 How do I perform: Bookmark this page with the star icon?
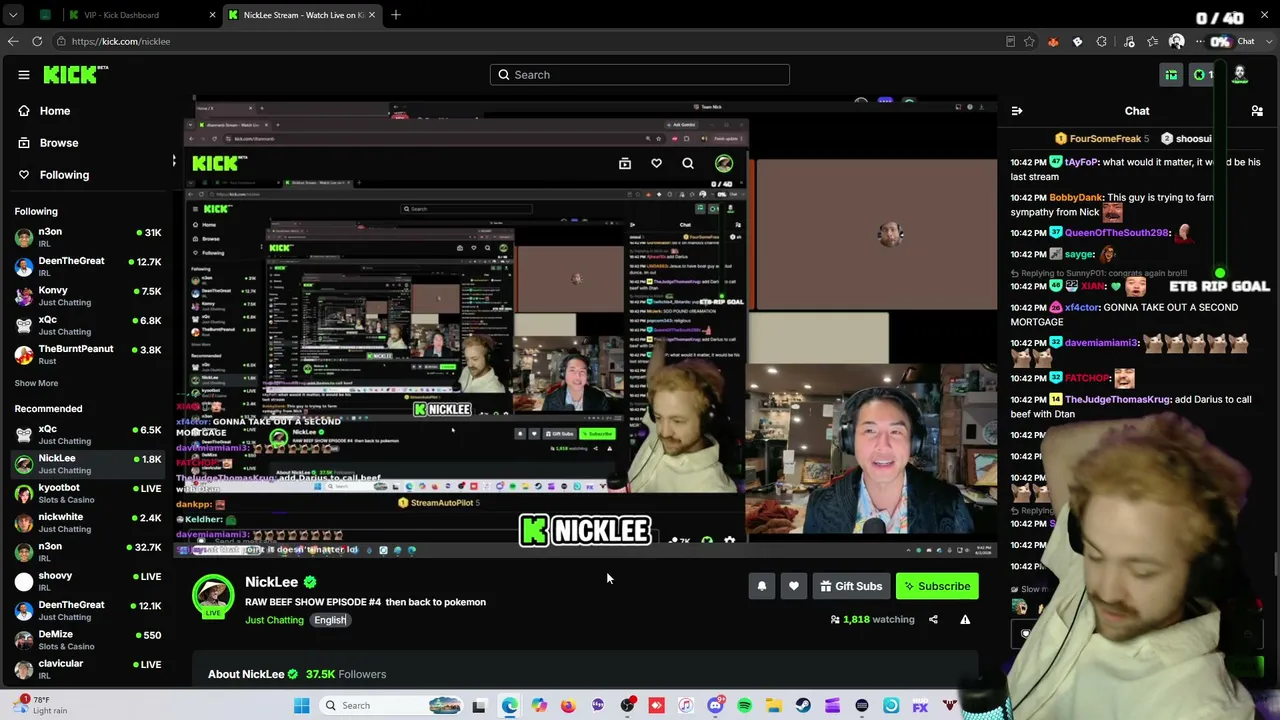(x=1029, y=41)
